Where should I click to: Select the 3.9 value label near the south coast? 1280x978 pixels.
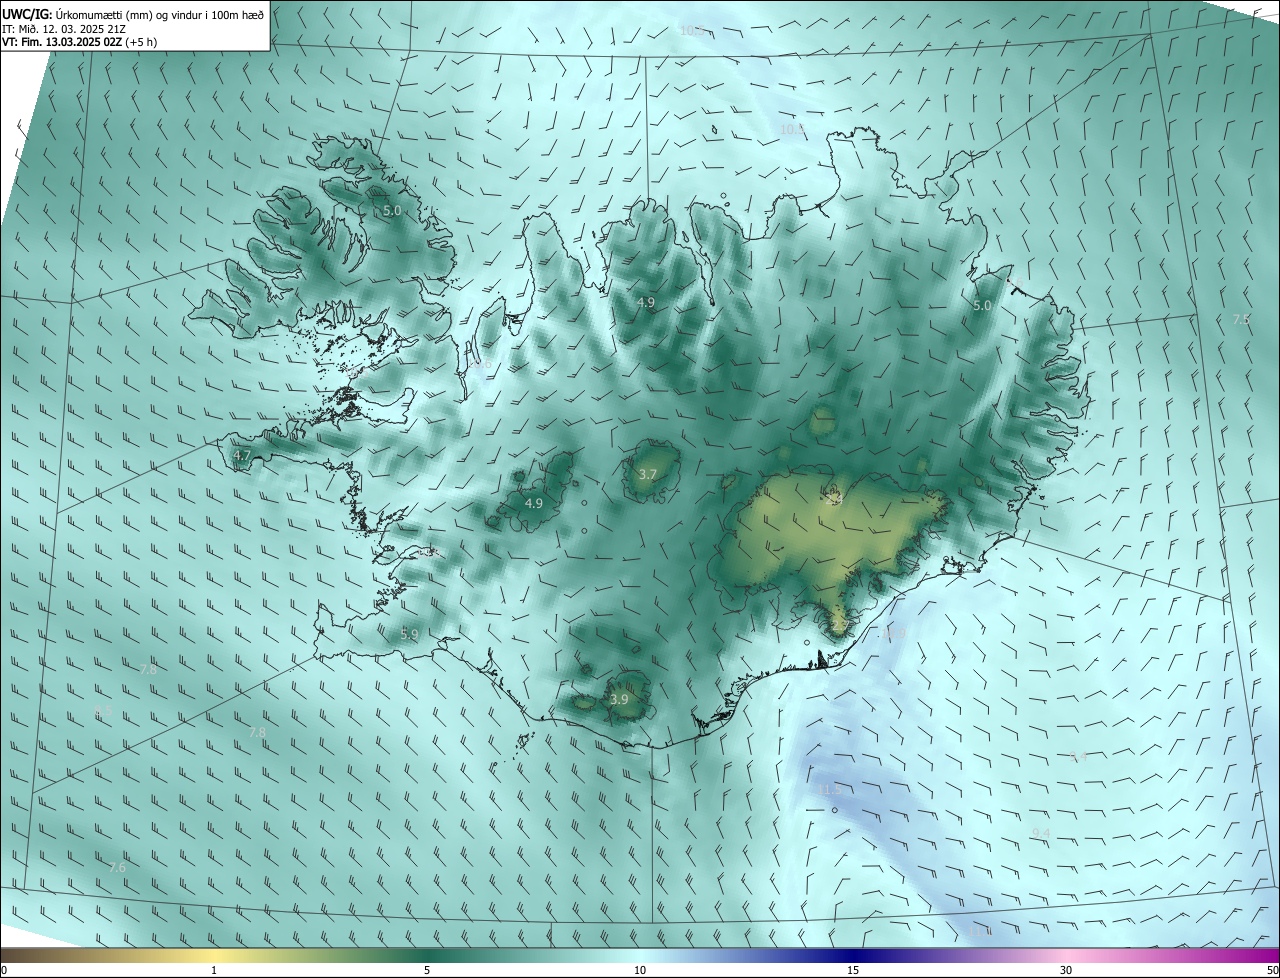coord(619,700)
